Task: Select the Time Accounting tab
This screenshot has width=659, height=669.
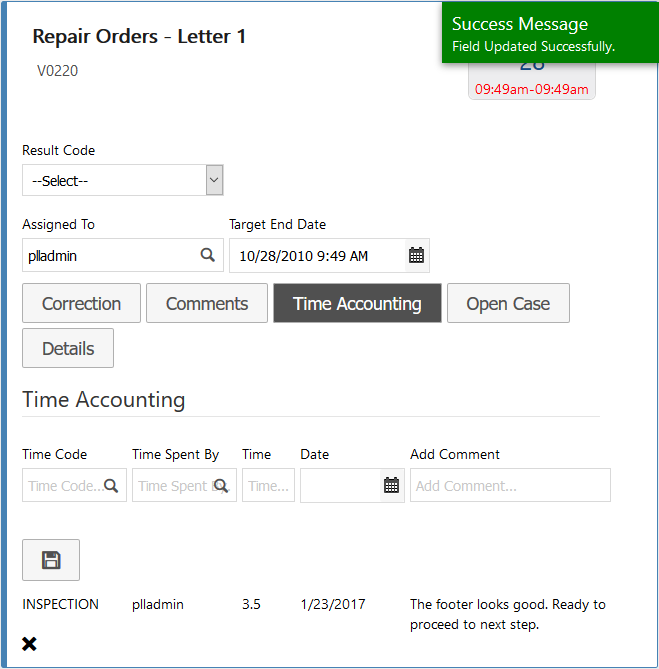Action: coord(357,303)
